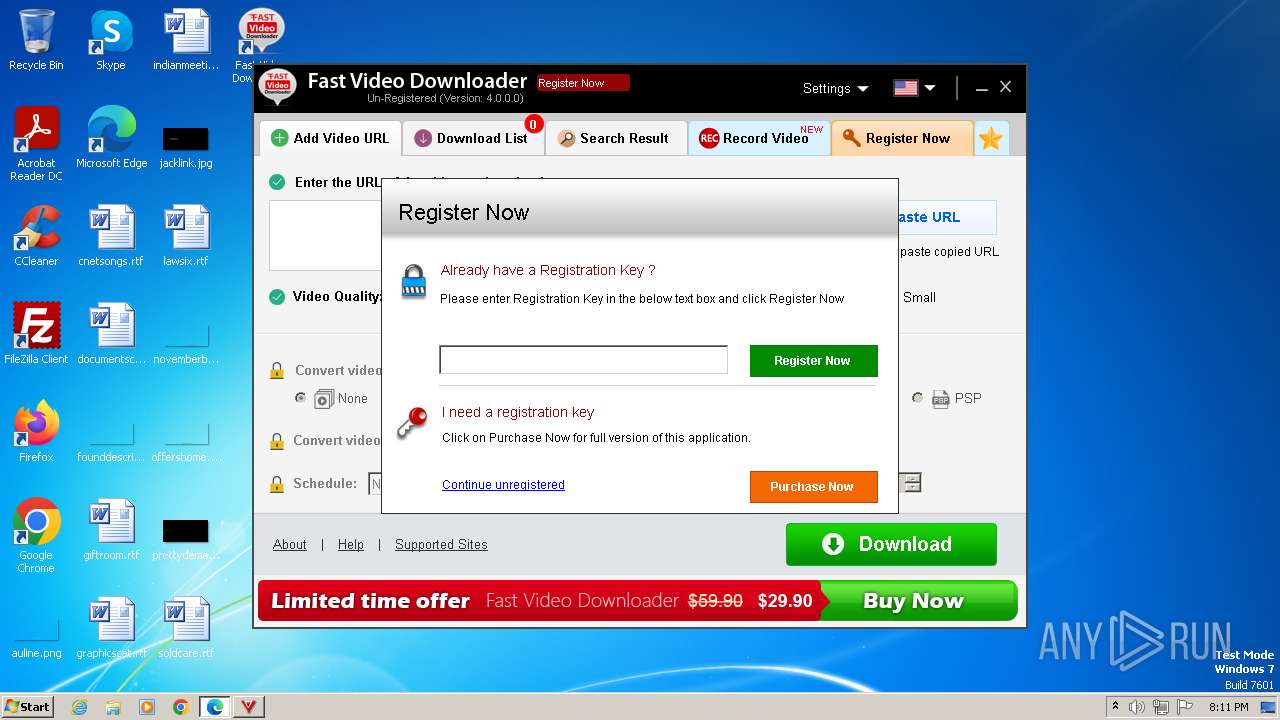Image resolution: width=1280 pixels, height=720 pixels.
Task: Open the founddescri... desktop file
Action: (x=111, y=442)
